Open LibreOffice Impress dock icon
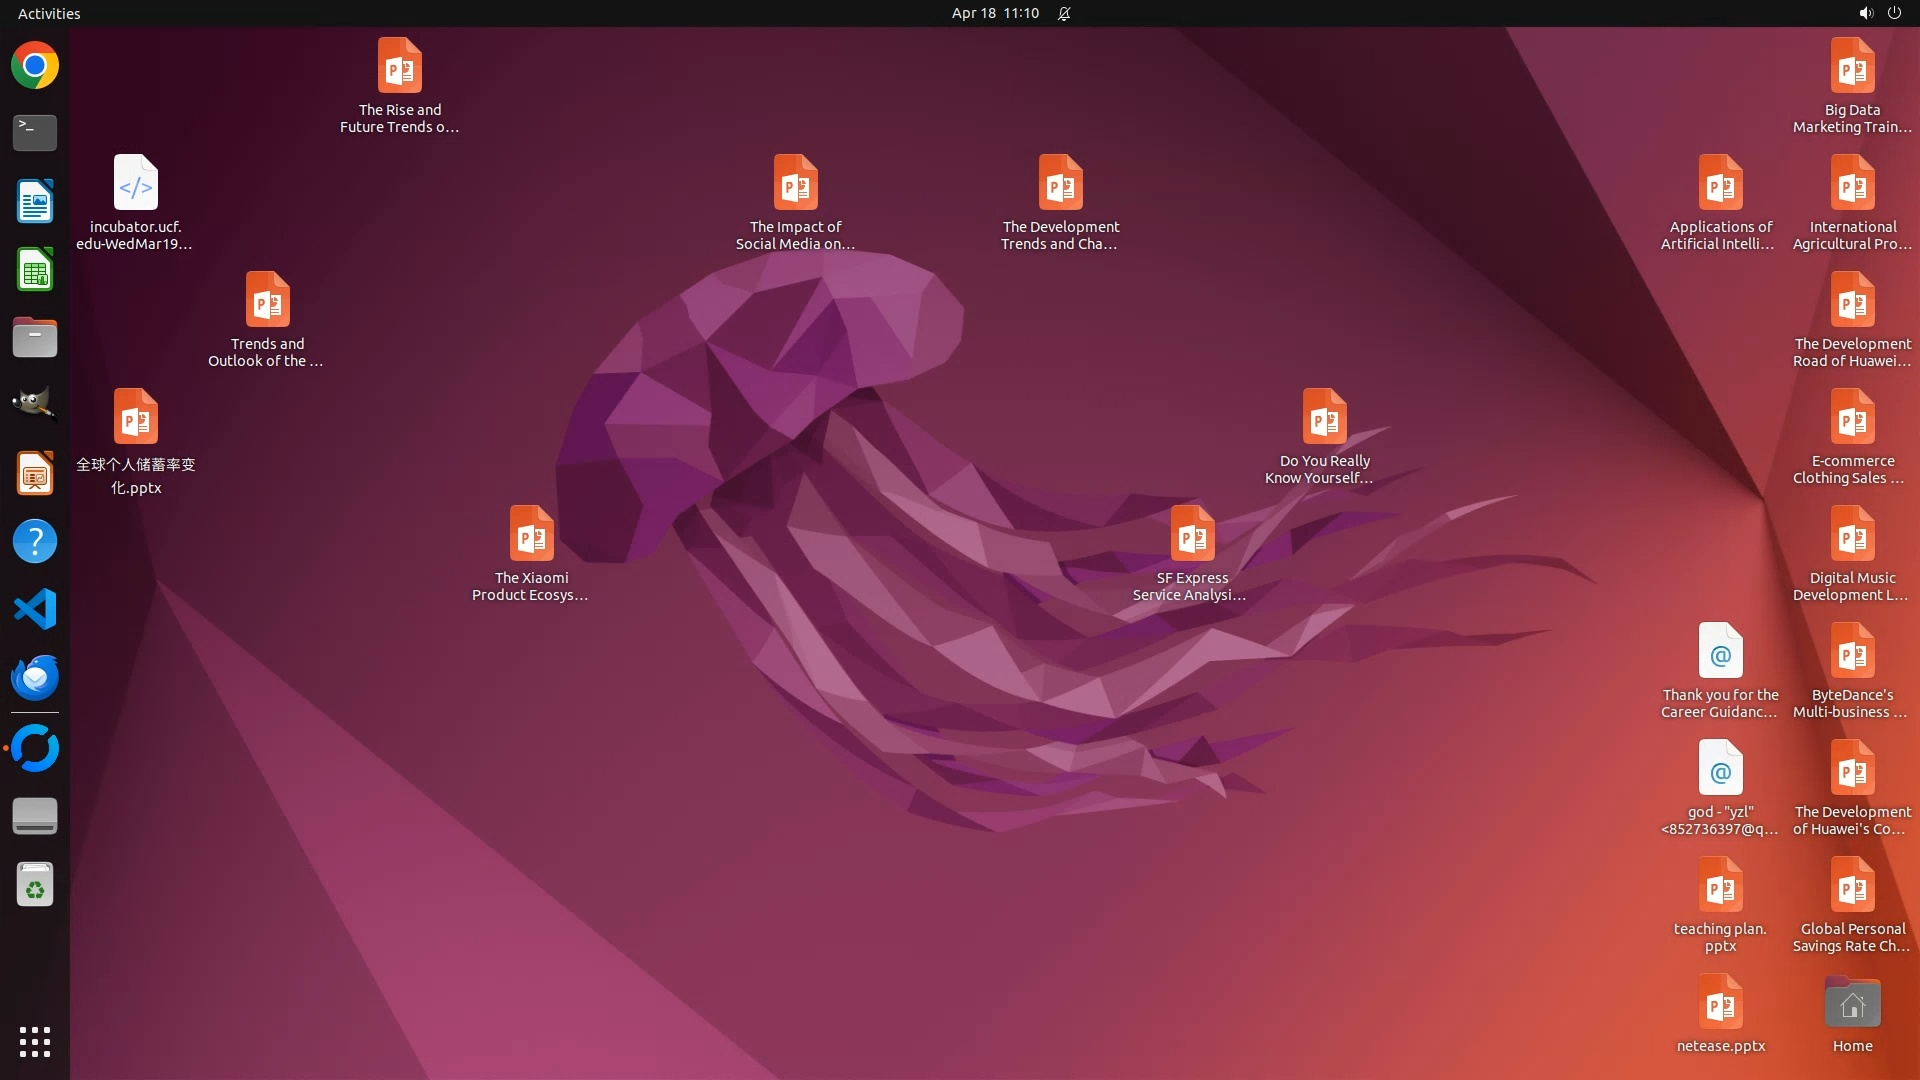 pos(35,473)
